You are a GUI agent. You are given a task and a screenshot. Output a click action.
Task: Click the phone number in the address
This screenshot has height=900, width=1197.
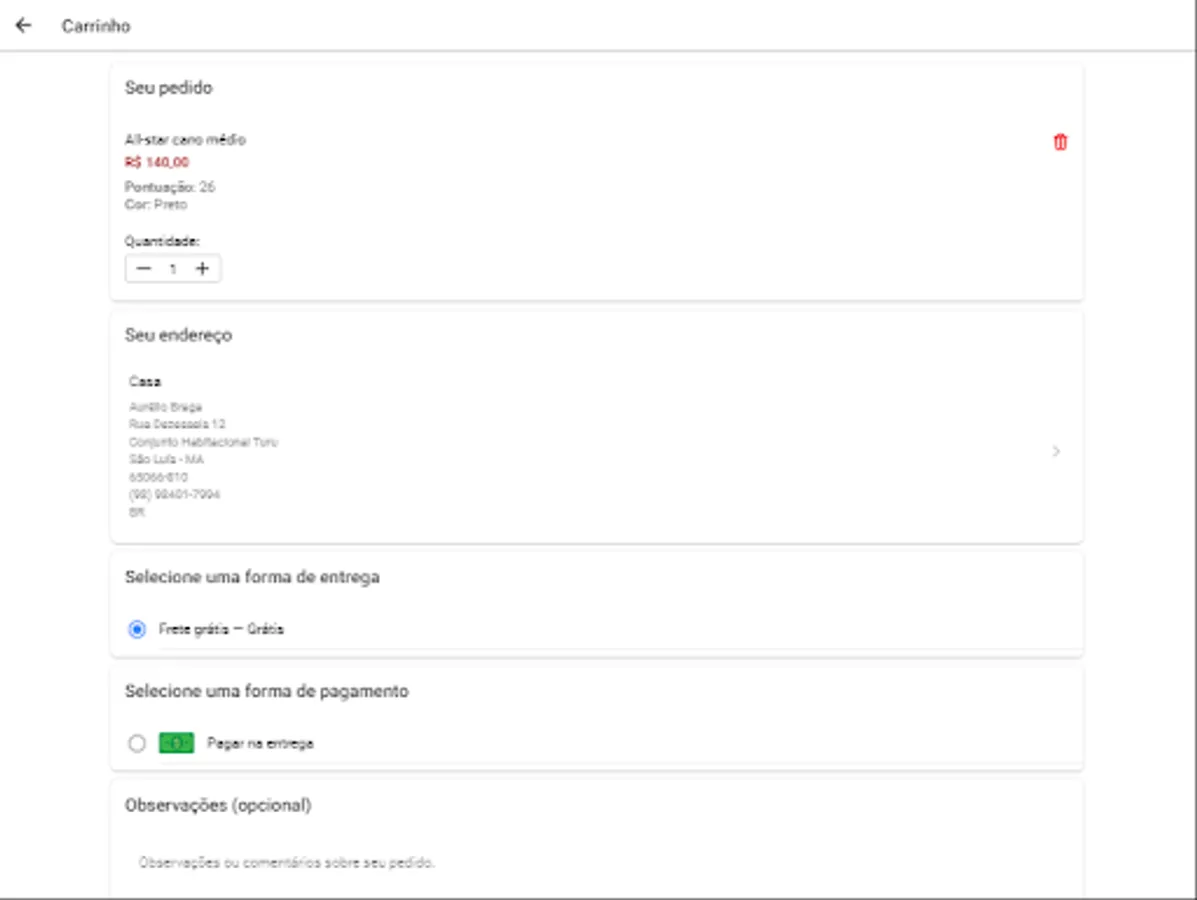pyautogui.click(x=174, y=495)
